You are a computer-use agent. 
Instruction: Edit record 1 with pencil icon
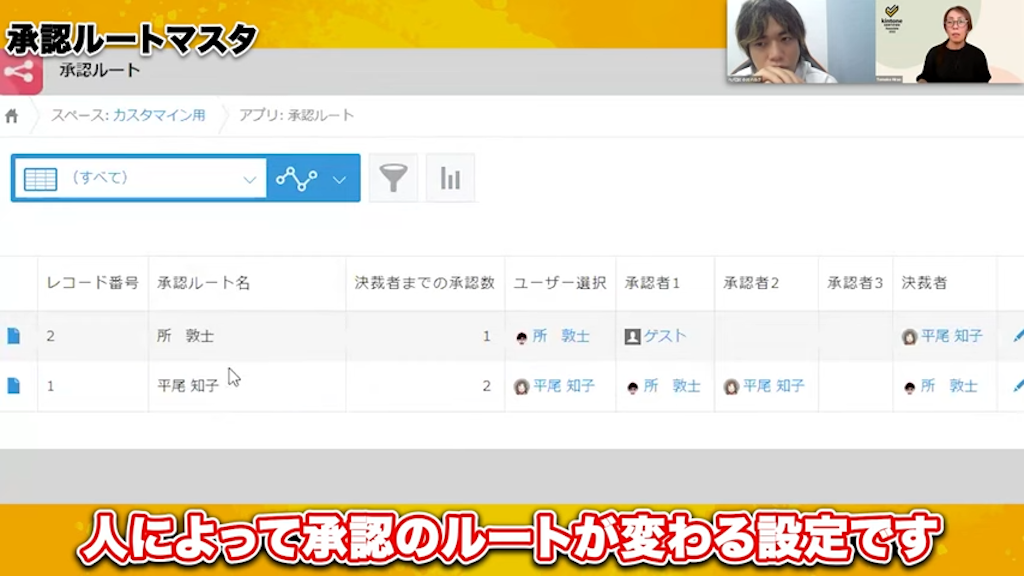(x=1017, y=386)
